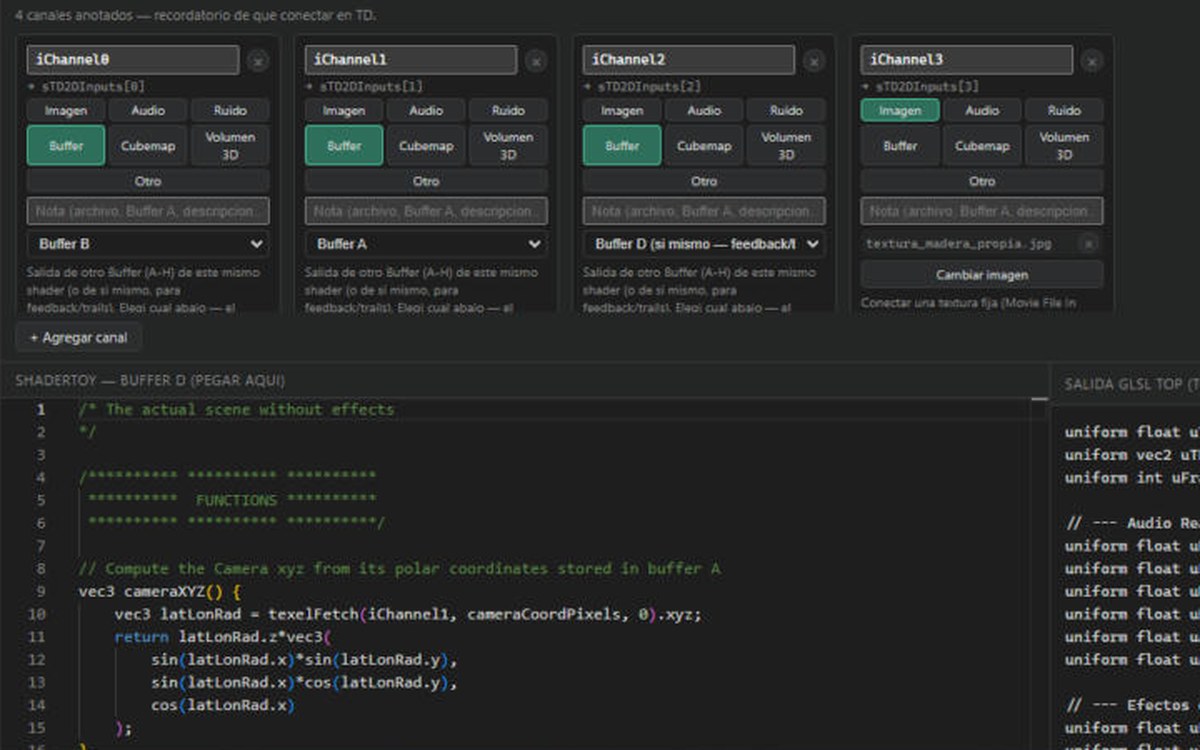Select Buffer type for iChannel2
Image resolution: width=1200 pixels, height=750 pixels.
[x=621, y=145]
